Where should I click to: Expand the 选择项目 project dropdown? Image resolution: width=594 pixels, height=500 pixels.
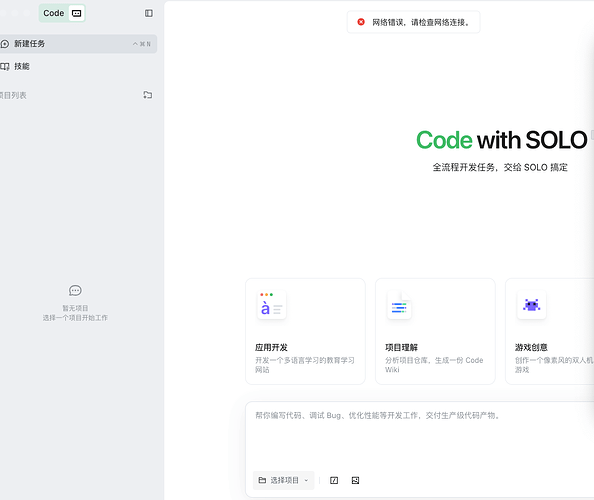283,480
